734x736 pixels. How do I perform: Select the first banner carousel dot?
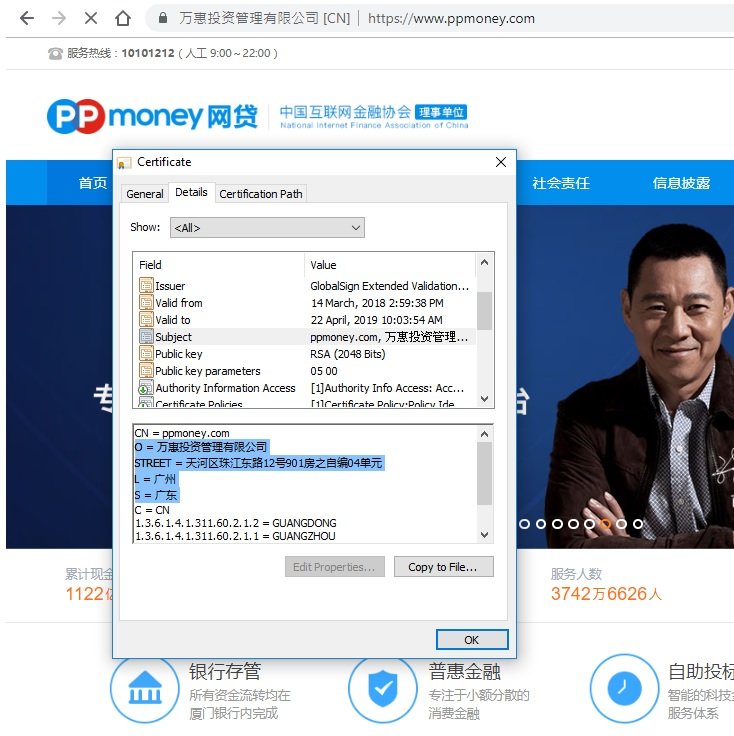[x=524, y=523]
